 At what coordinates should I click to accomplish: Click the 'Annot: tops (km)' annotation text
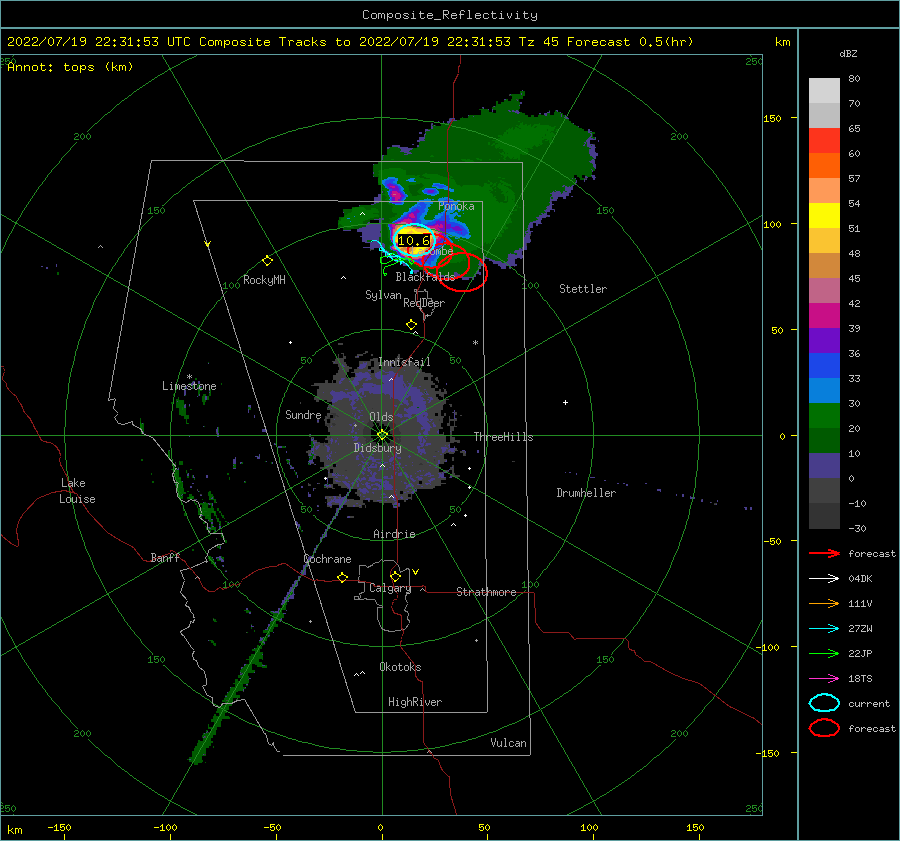[x=70, y=67]
